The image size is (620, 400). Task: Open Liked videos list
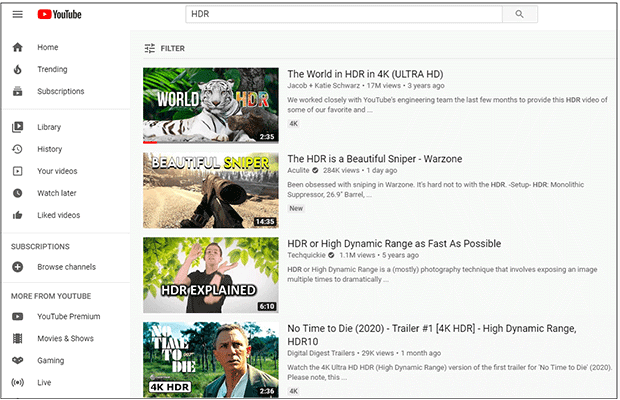click(x=59, y=215)
